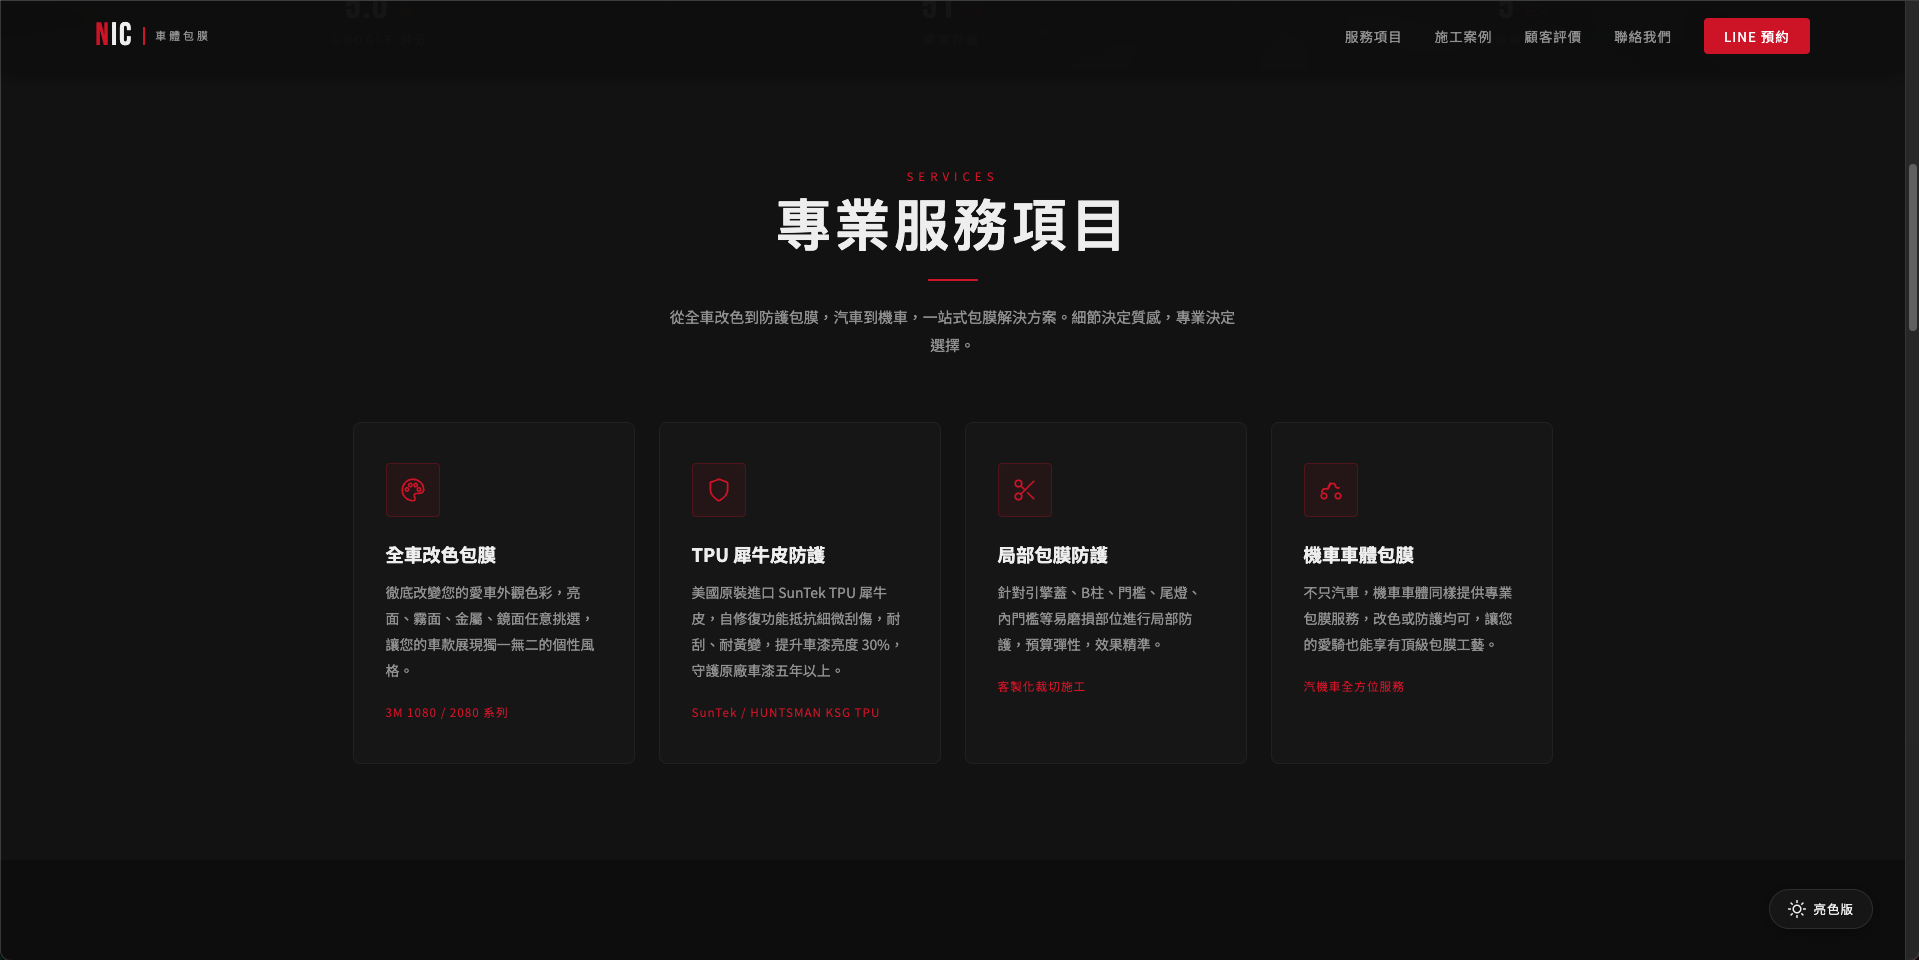Screen dimensions: 1919x960
Task: Click the 車體包膜 text beside the logo
Action: tap(182, 36)
